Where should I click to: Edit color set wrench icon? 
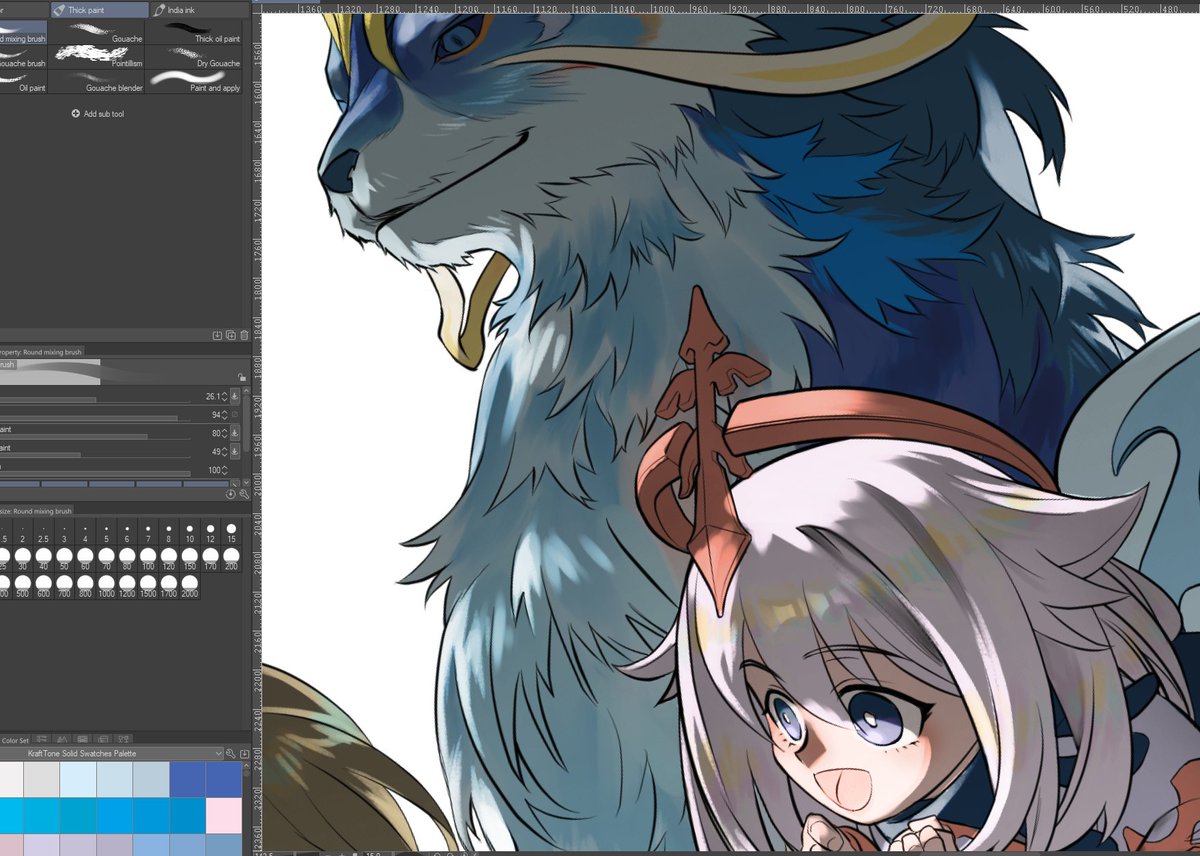tap(230, 754)
